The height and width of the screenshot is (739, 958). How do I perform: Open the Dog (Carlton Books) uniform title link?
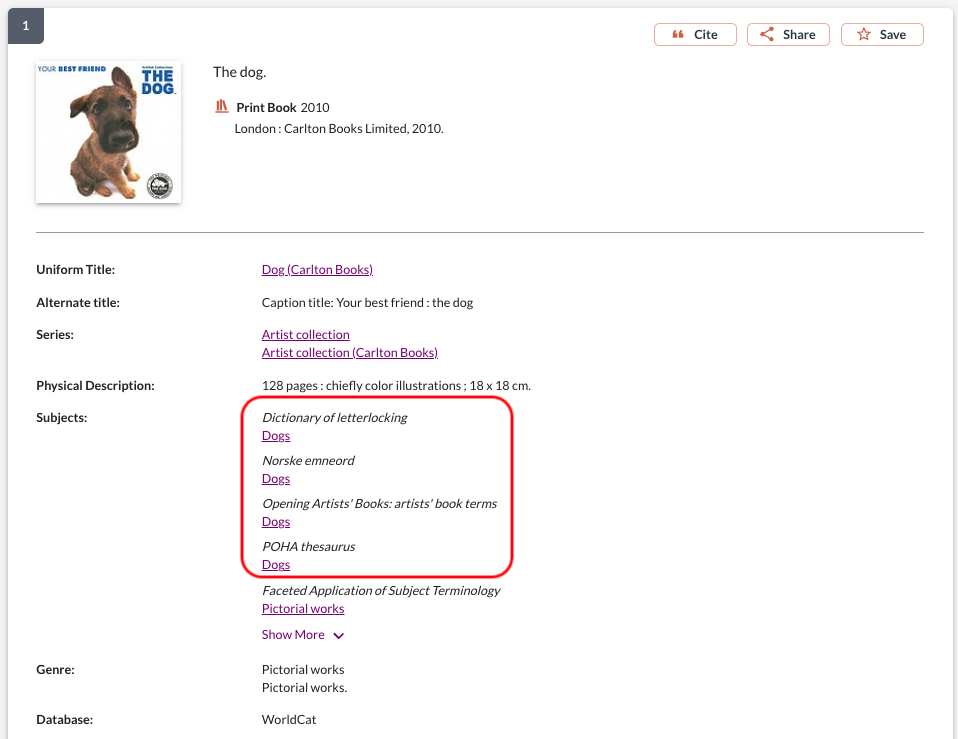[x=317, y=270]
